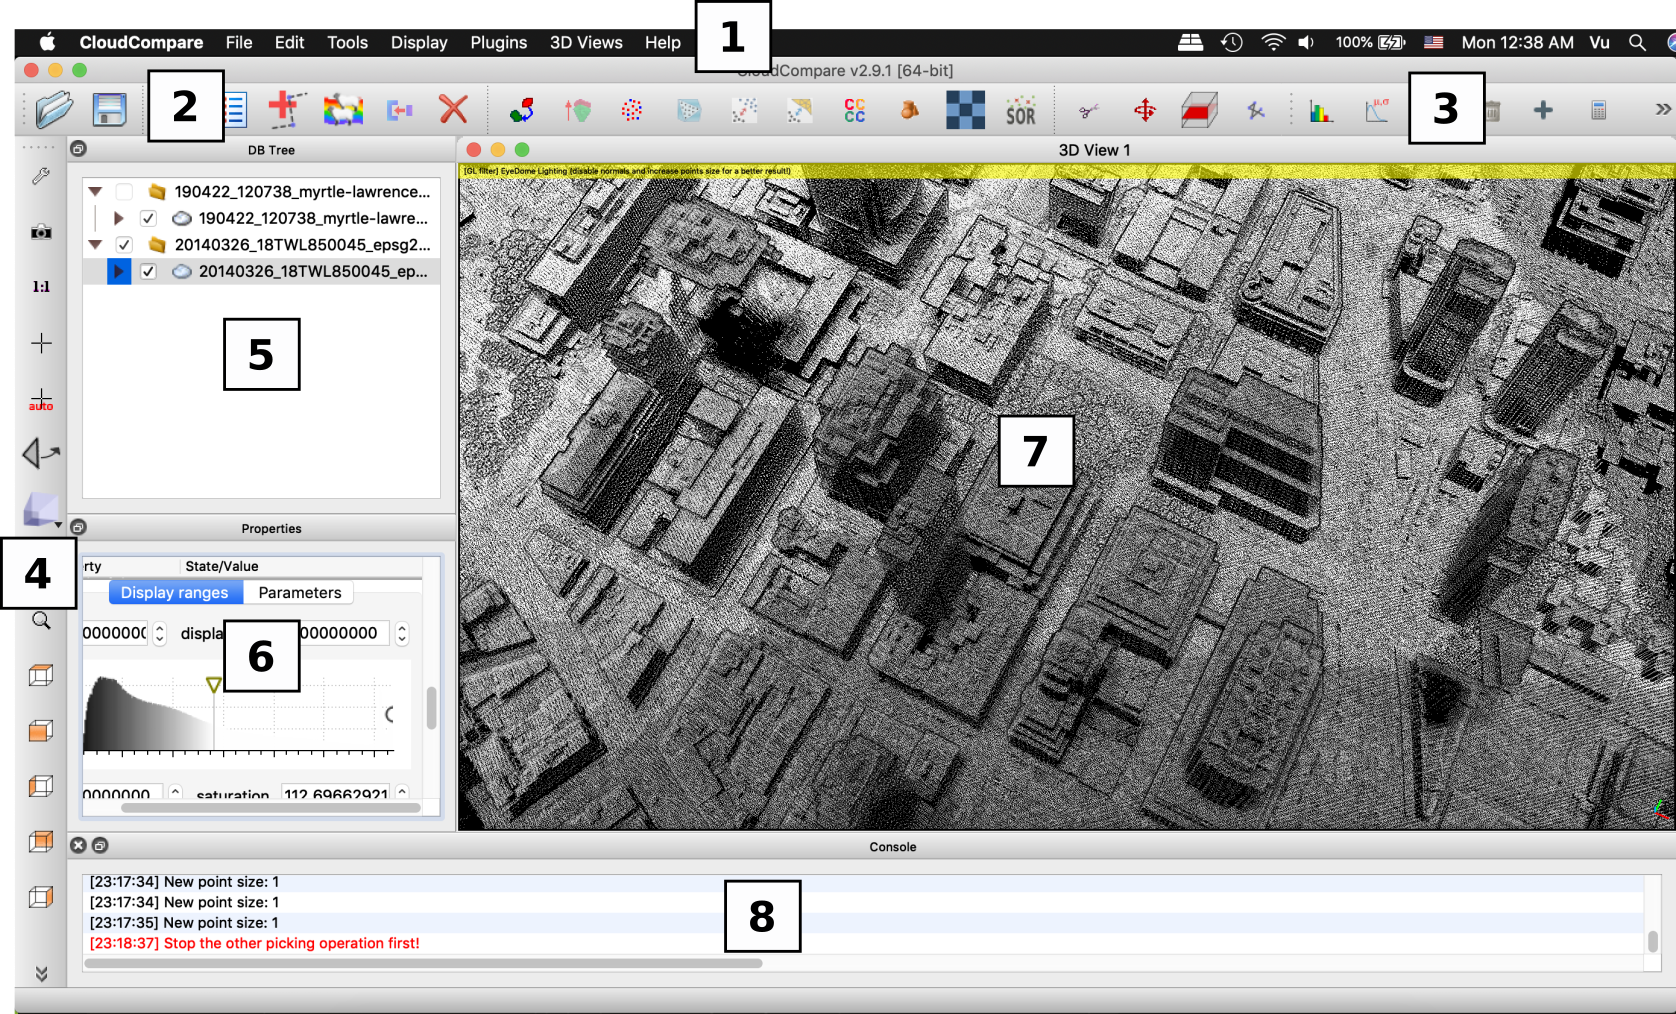Switch to the Parameters tab
The image size is (1676, 1014).
tap(299, 593)
